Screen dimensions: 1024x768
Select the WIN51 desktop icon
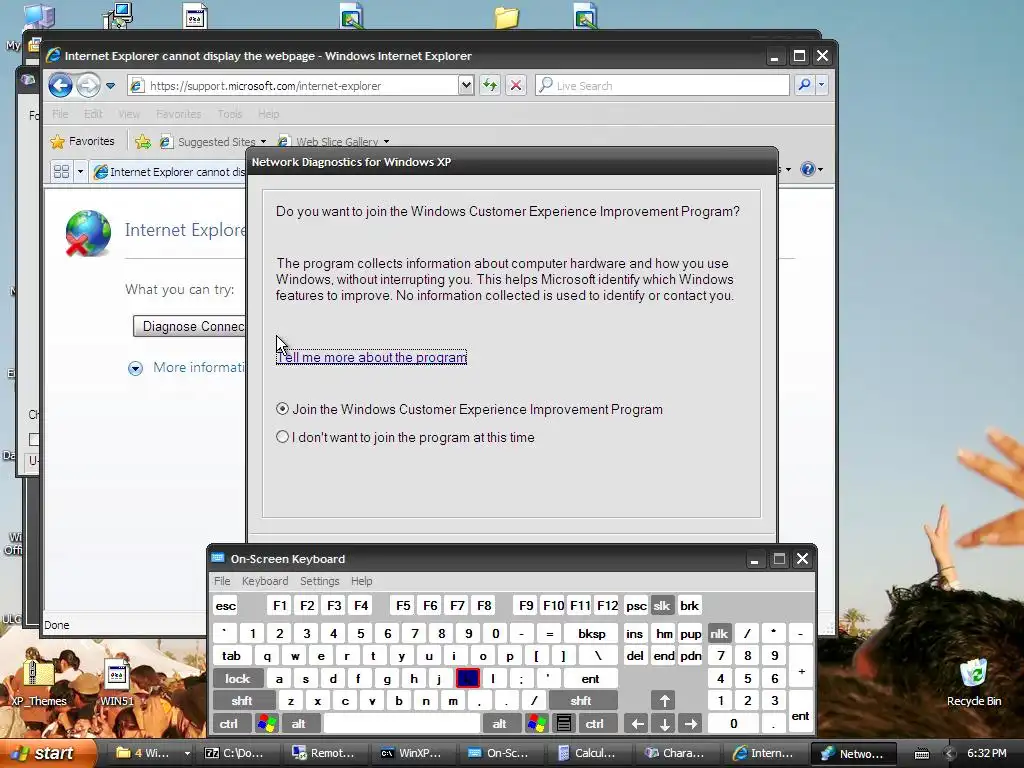coord(117,683)
